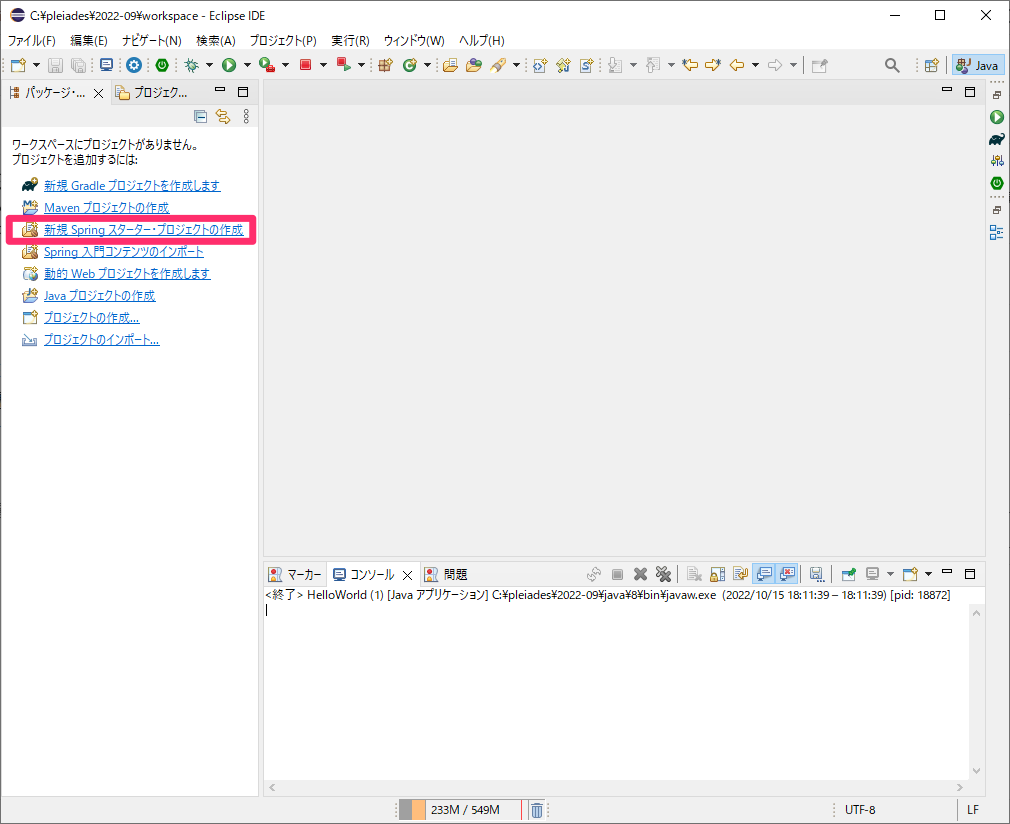Collapse All in Package Explorer
The height and width of the screenshot is (824, 1010).
pyautogui.click(x=200, y=117)
